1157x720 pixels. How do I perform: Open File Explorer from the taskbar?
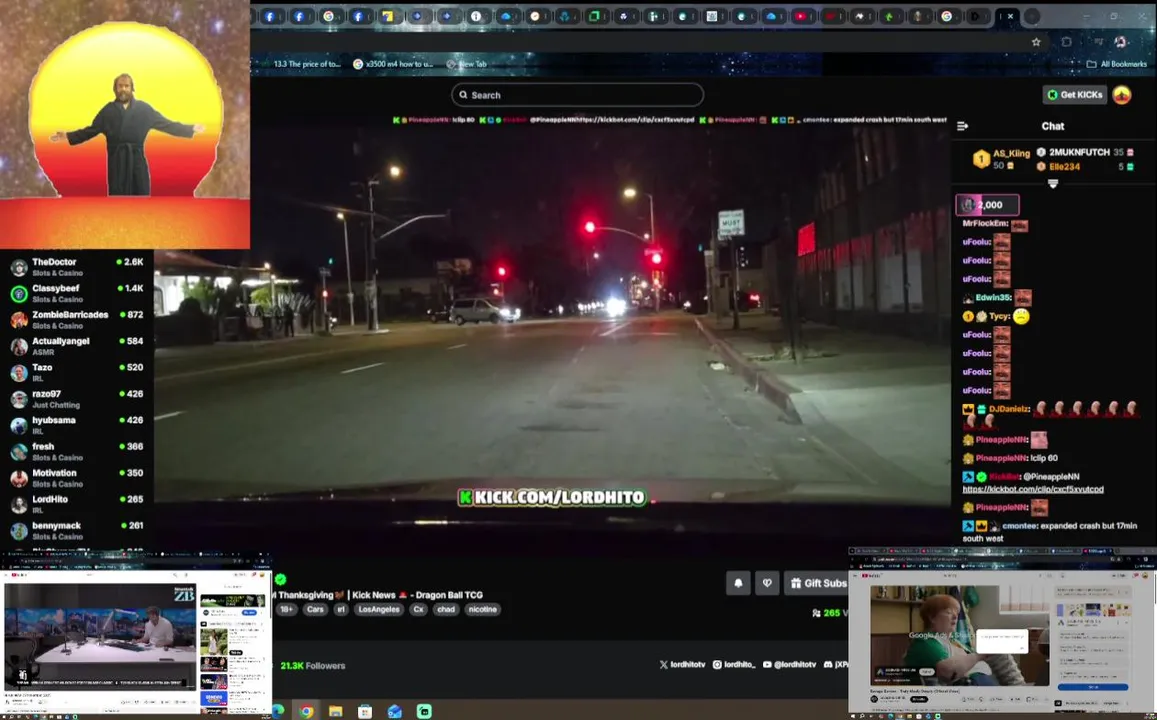(x=336, y=711)
